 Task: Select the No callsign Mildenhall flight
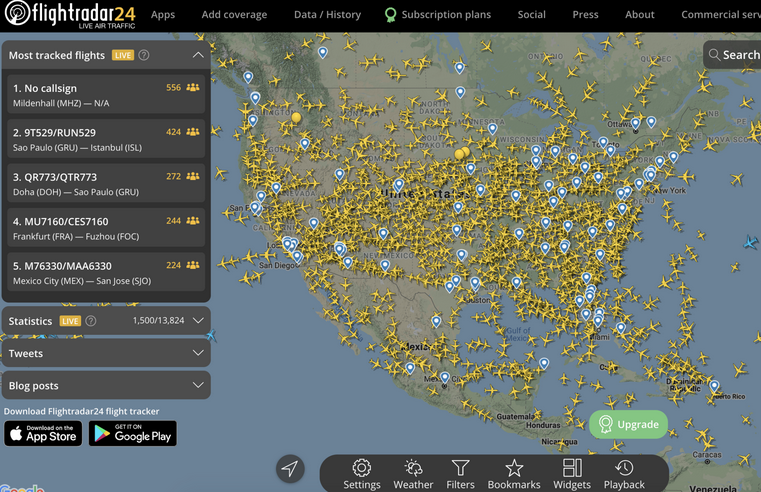106,95
